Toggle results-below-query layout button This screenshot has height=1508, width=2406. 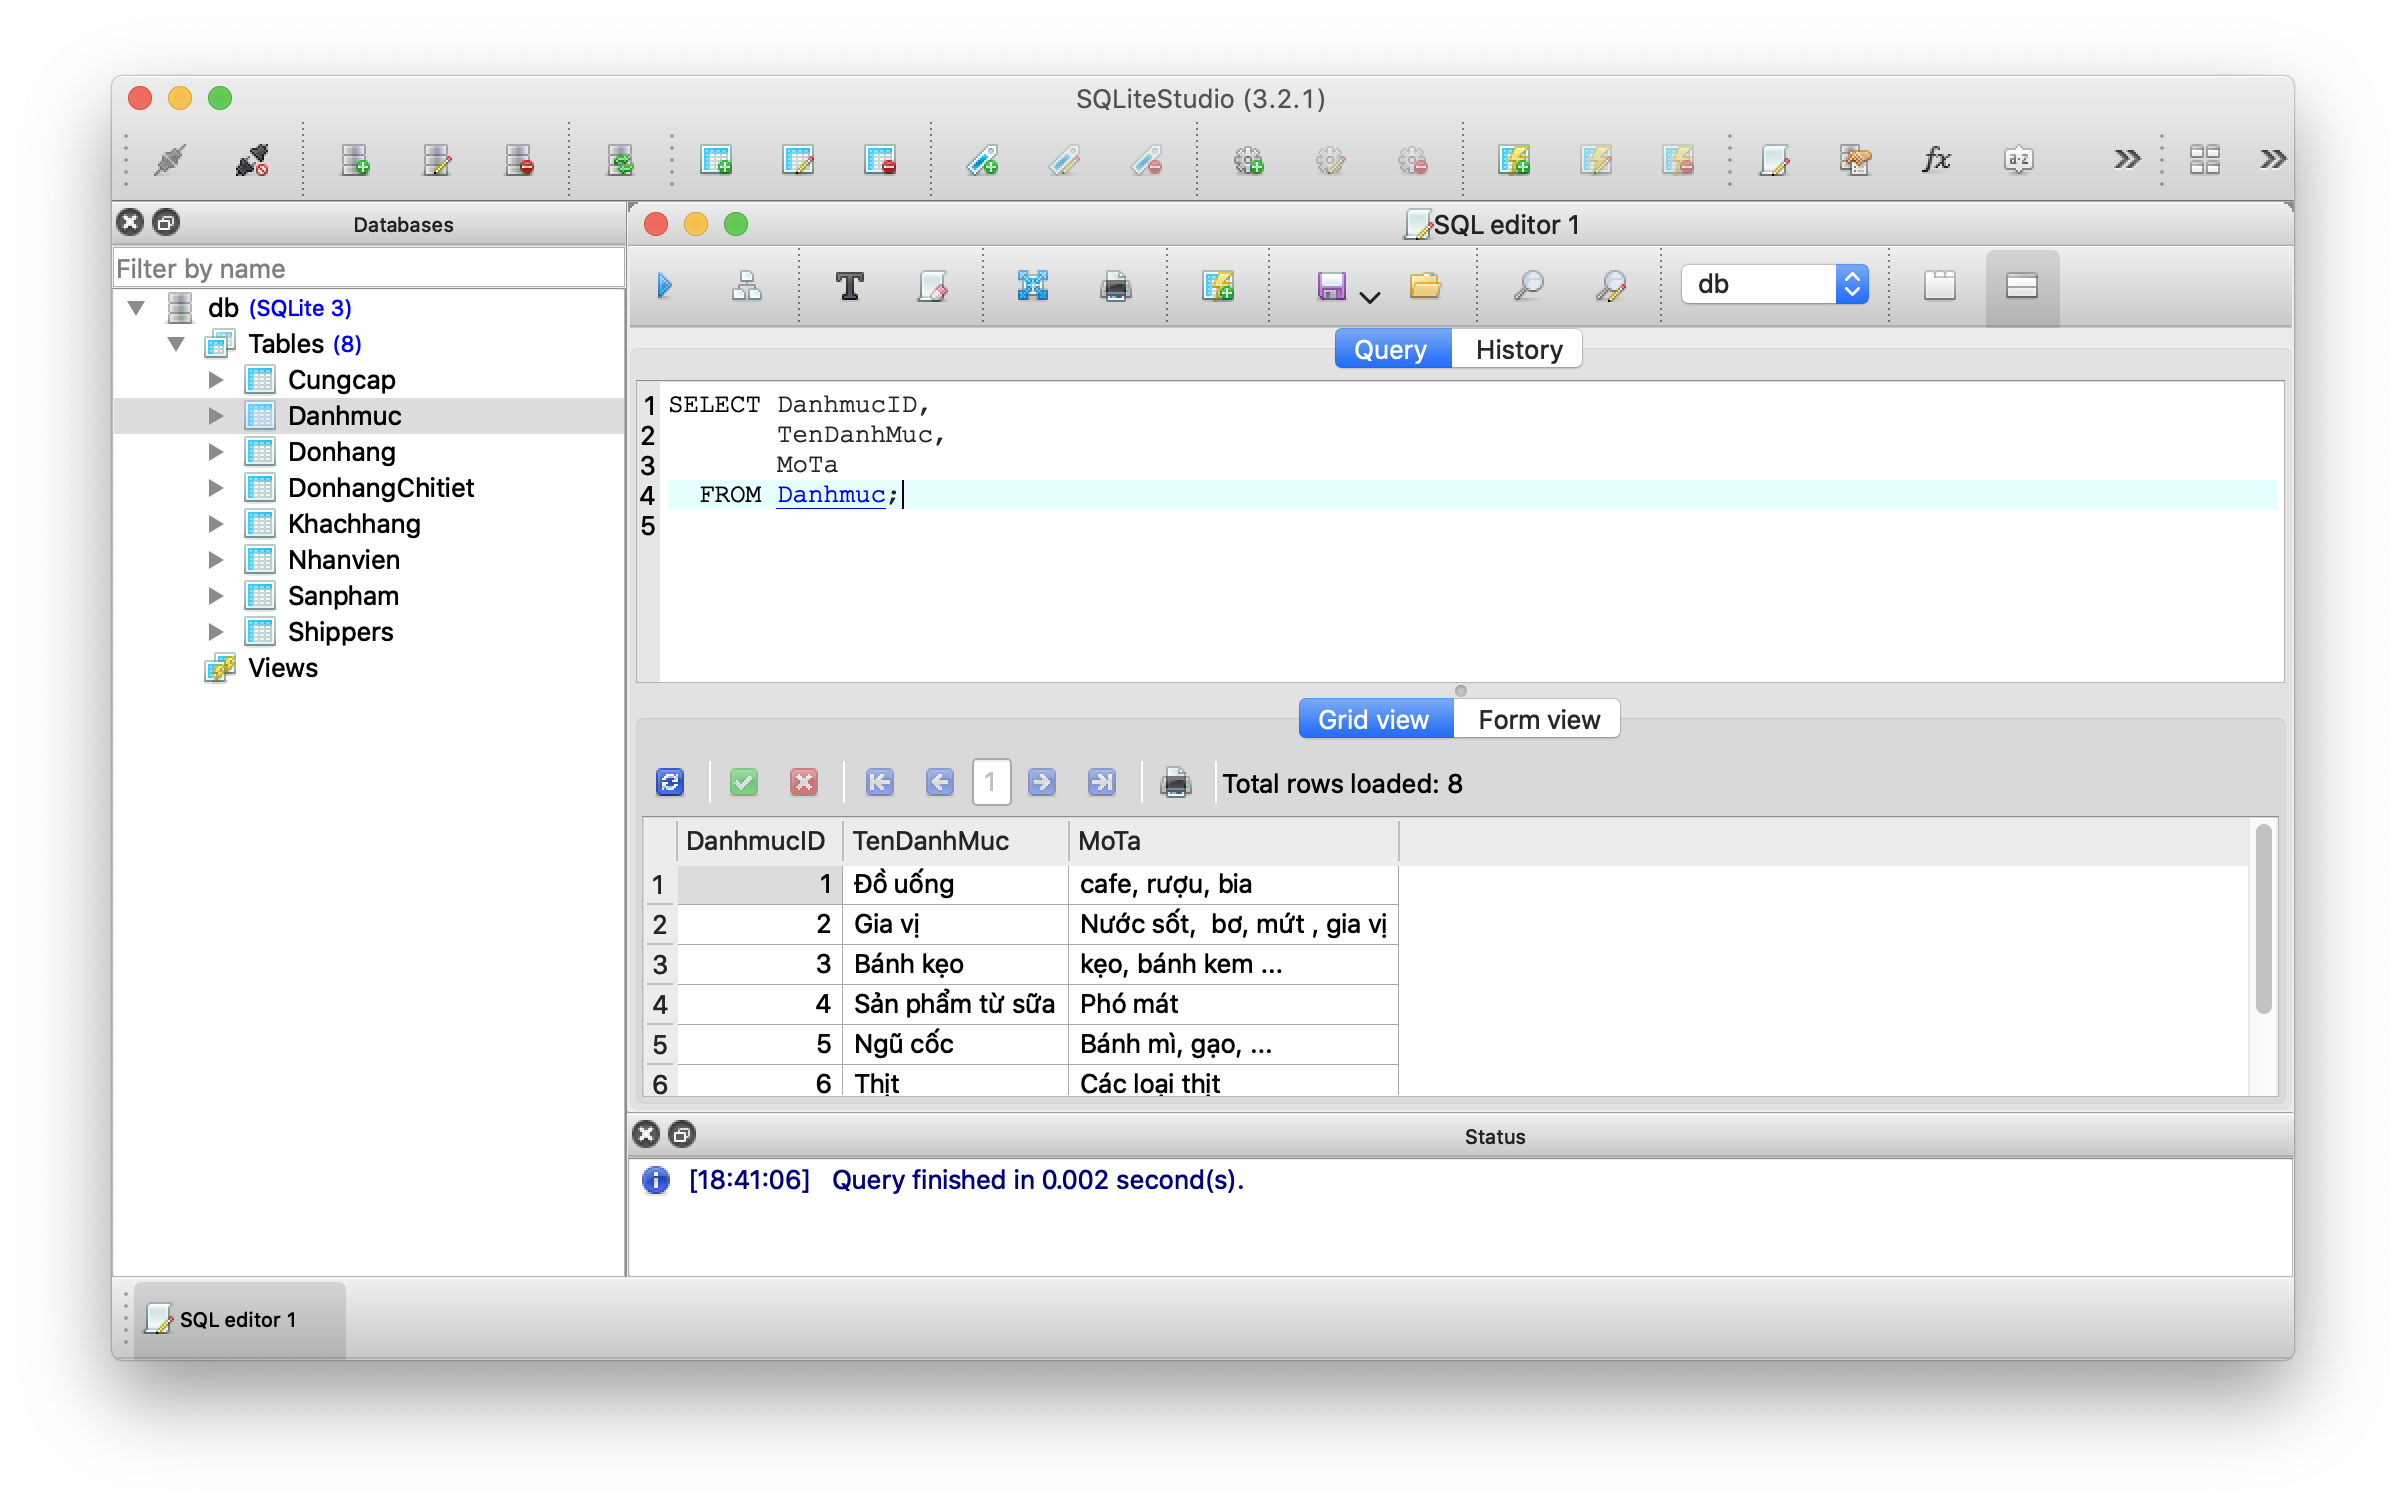point(2021,286)
